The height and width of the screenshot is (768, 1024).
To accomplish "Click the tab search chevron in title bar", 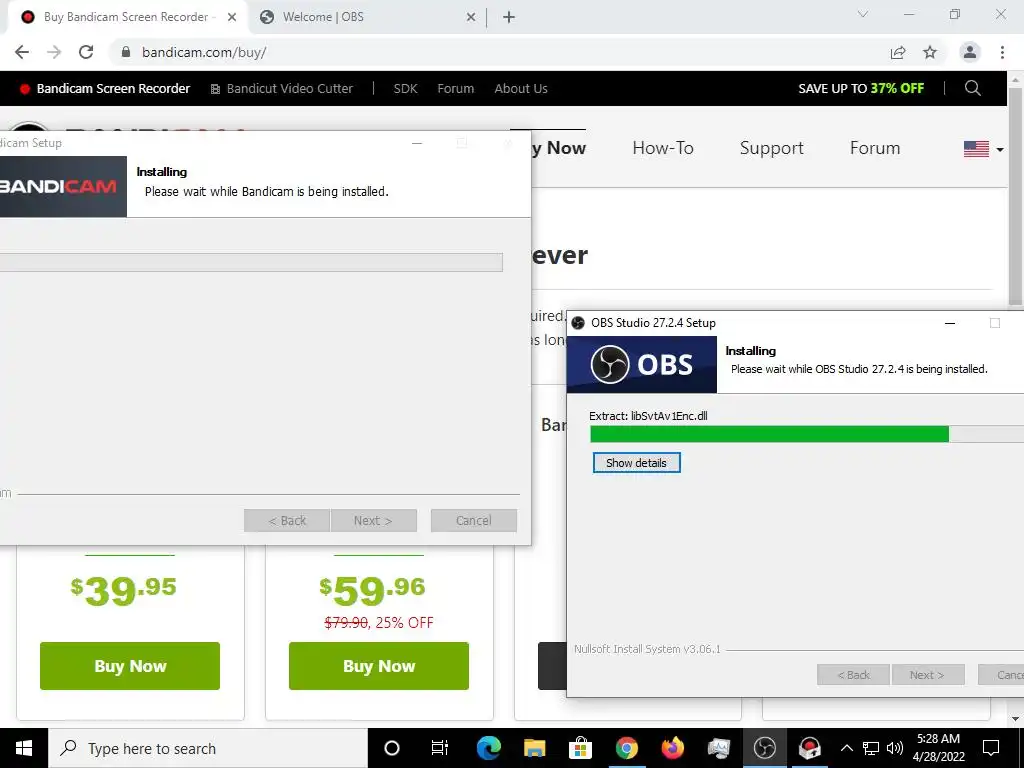I will (x=863, y=14).
